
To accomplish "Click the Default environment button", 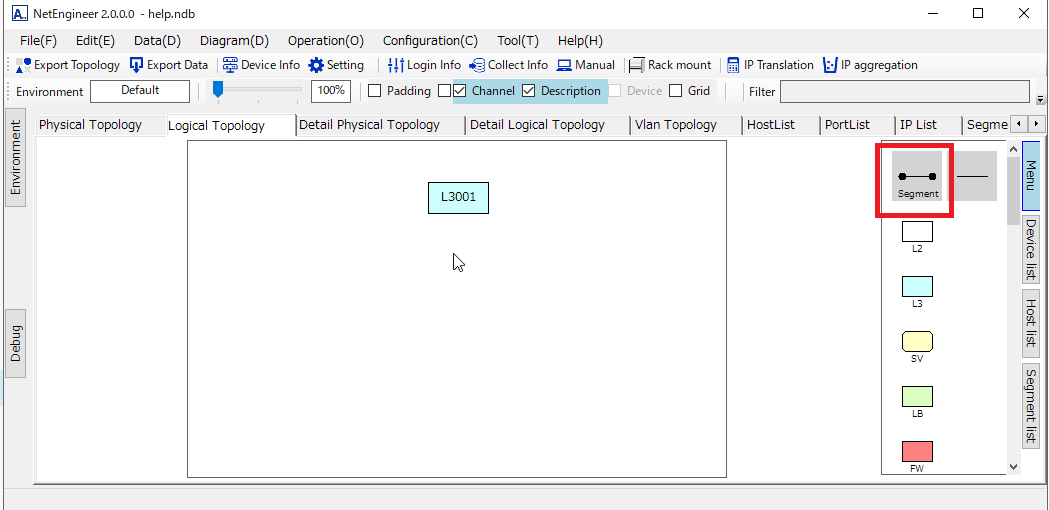I will 140,91.
